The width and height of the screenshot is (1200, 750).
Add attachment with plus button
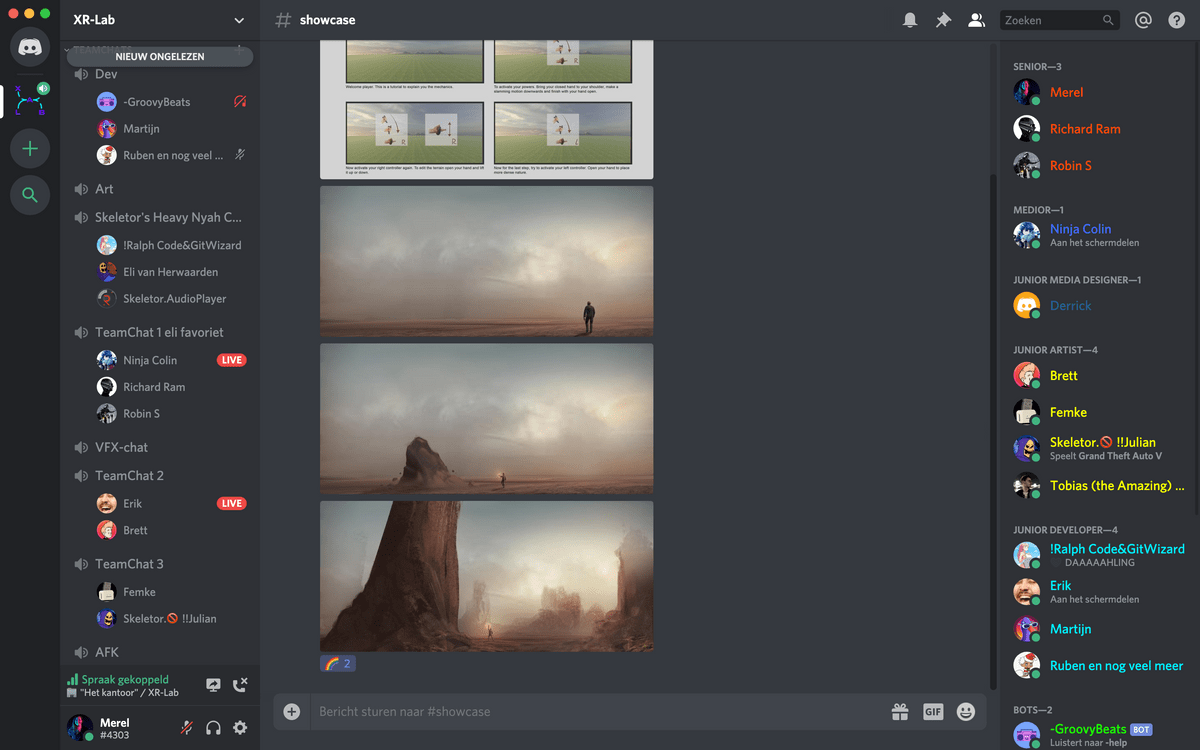tap(292, 712)
